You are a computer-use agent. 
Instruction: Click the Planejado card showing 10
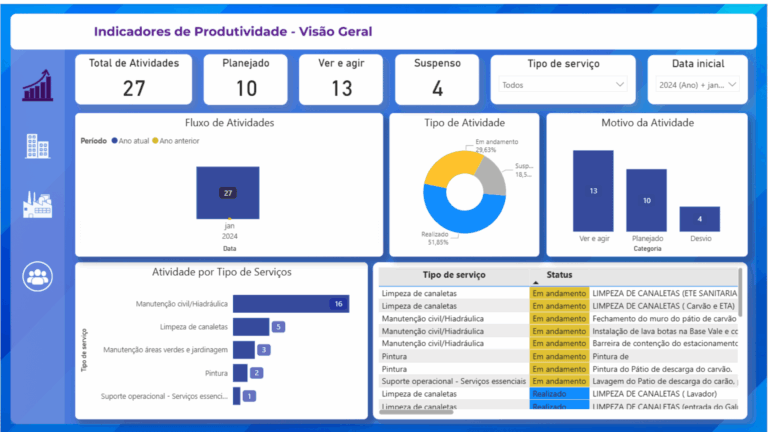click(x=245, y=79)
